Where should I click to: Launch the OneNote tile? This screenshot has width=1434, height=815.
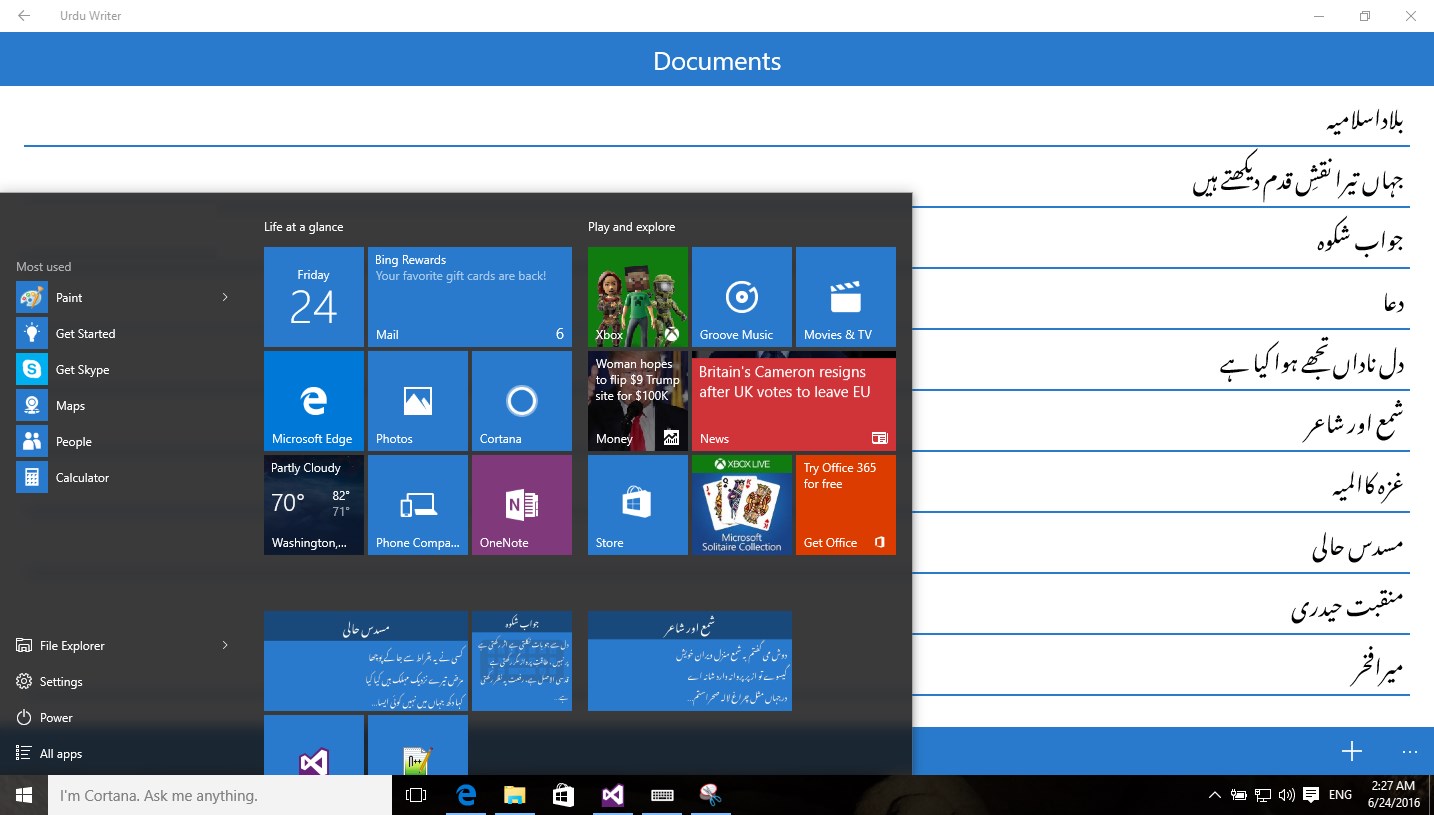522,505
